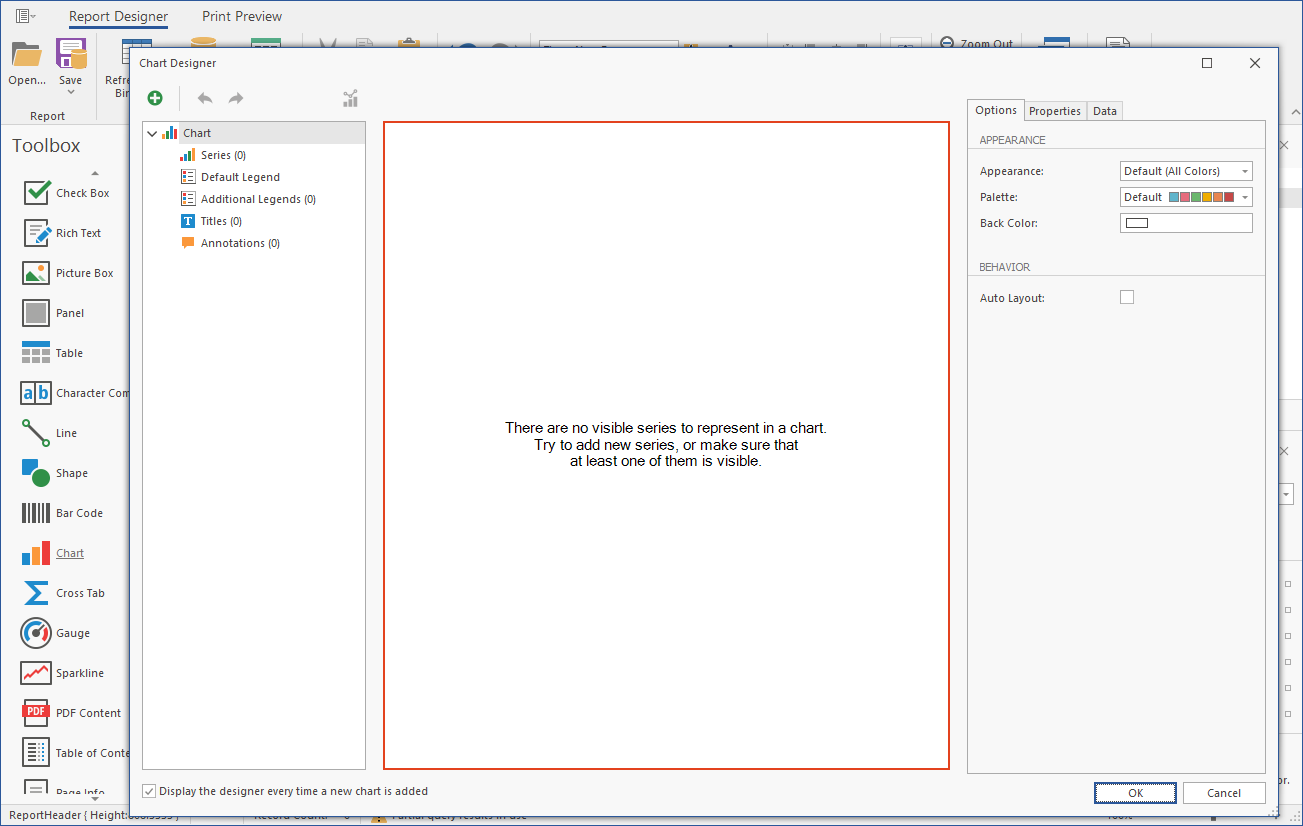This screenshot has width=1303, height=826.
Task: Pick the Bar Code toolbox icon
Action: point(36,513)
